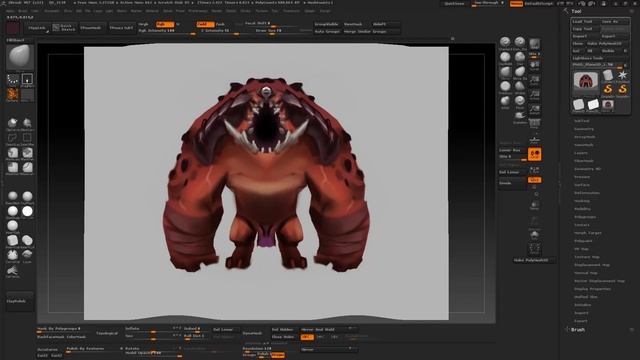Viewport: 640px width, 360px height.
Task: Expand the Texture Map subpalette
Action: pos(587,257)
